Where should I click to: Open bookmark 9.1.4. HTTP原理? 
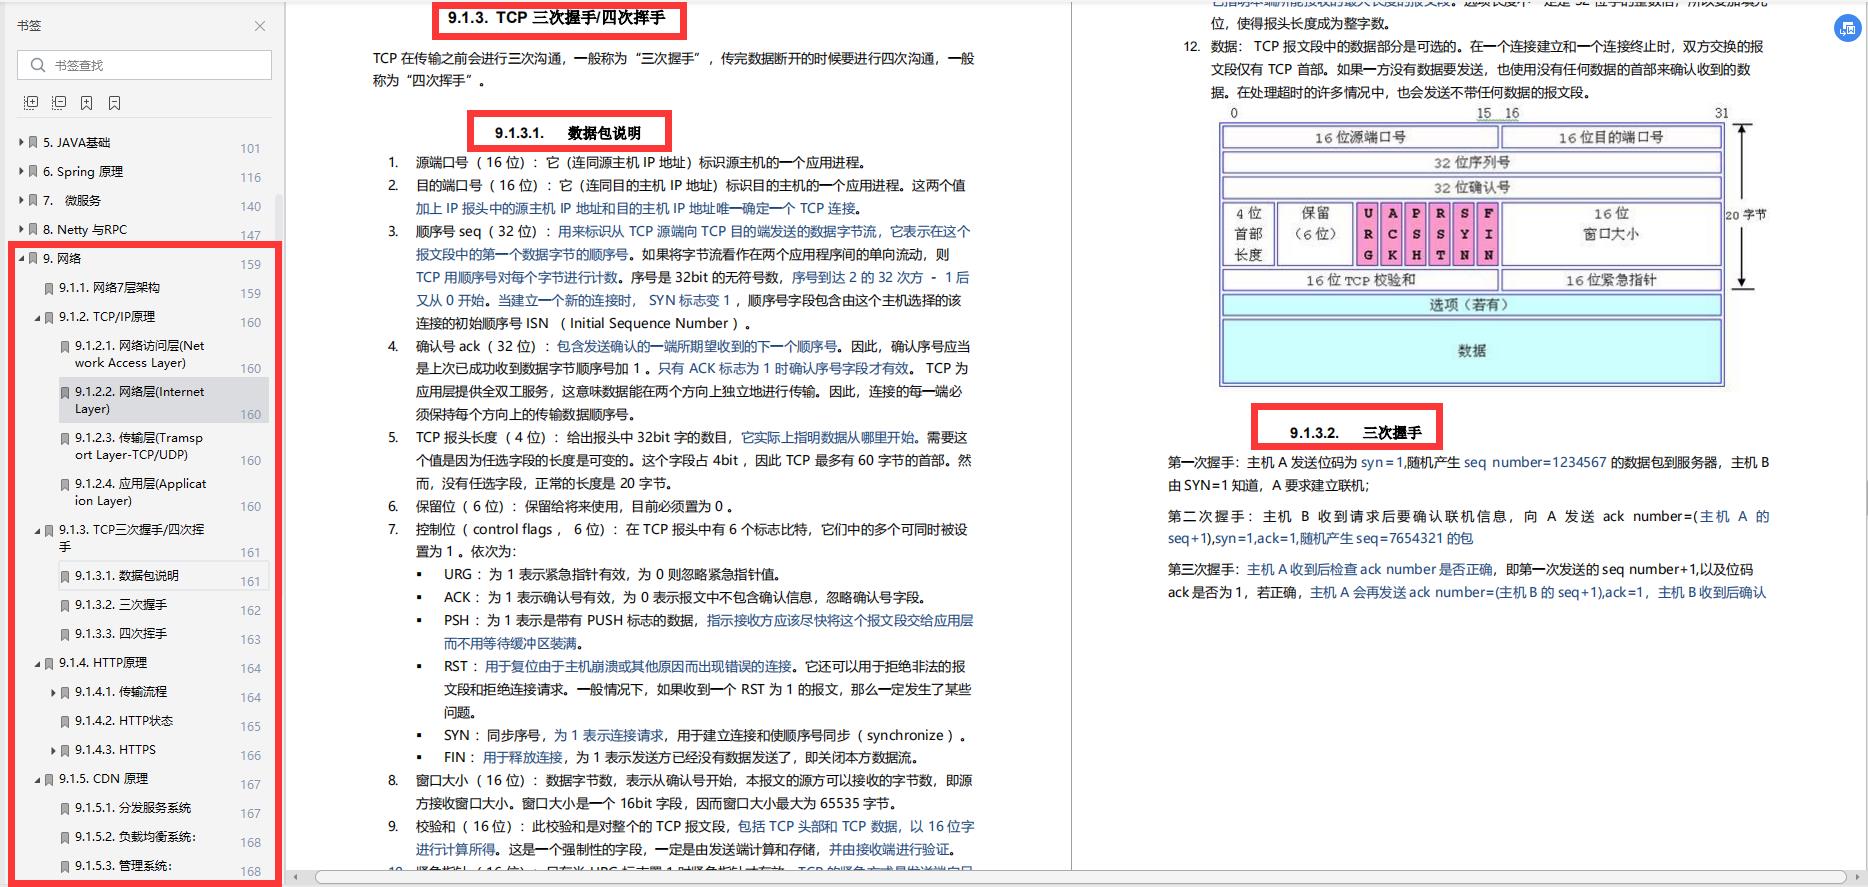[x=103, y=662]
